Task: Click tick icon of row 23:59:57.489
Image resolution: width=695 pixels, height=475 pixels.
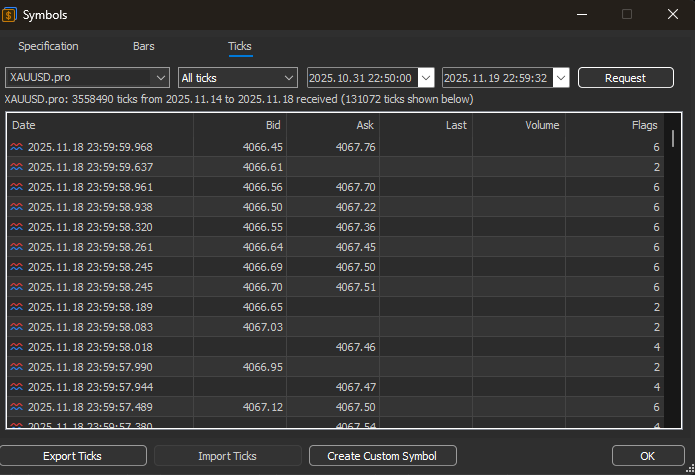Action: coord(16,407)
